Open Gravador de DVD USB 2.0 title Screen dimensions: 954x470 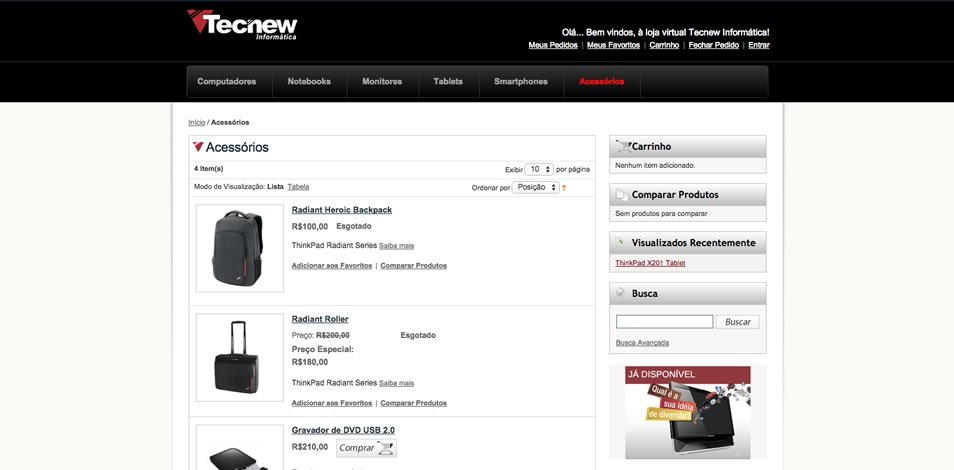(343, 430)
